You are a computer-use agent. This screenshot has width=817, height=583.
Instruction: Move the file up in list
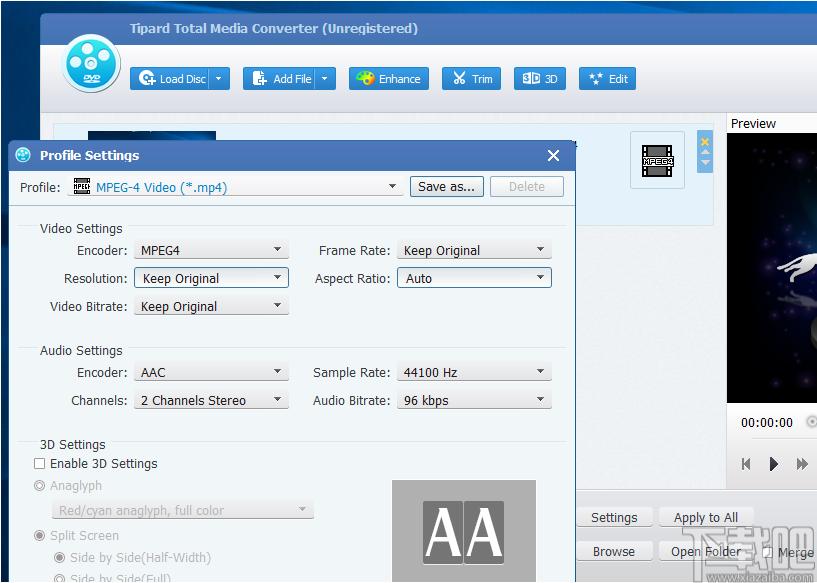pos(705,152)
